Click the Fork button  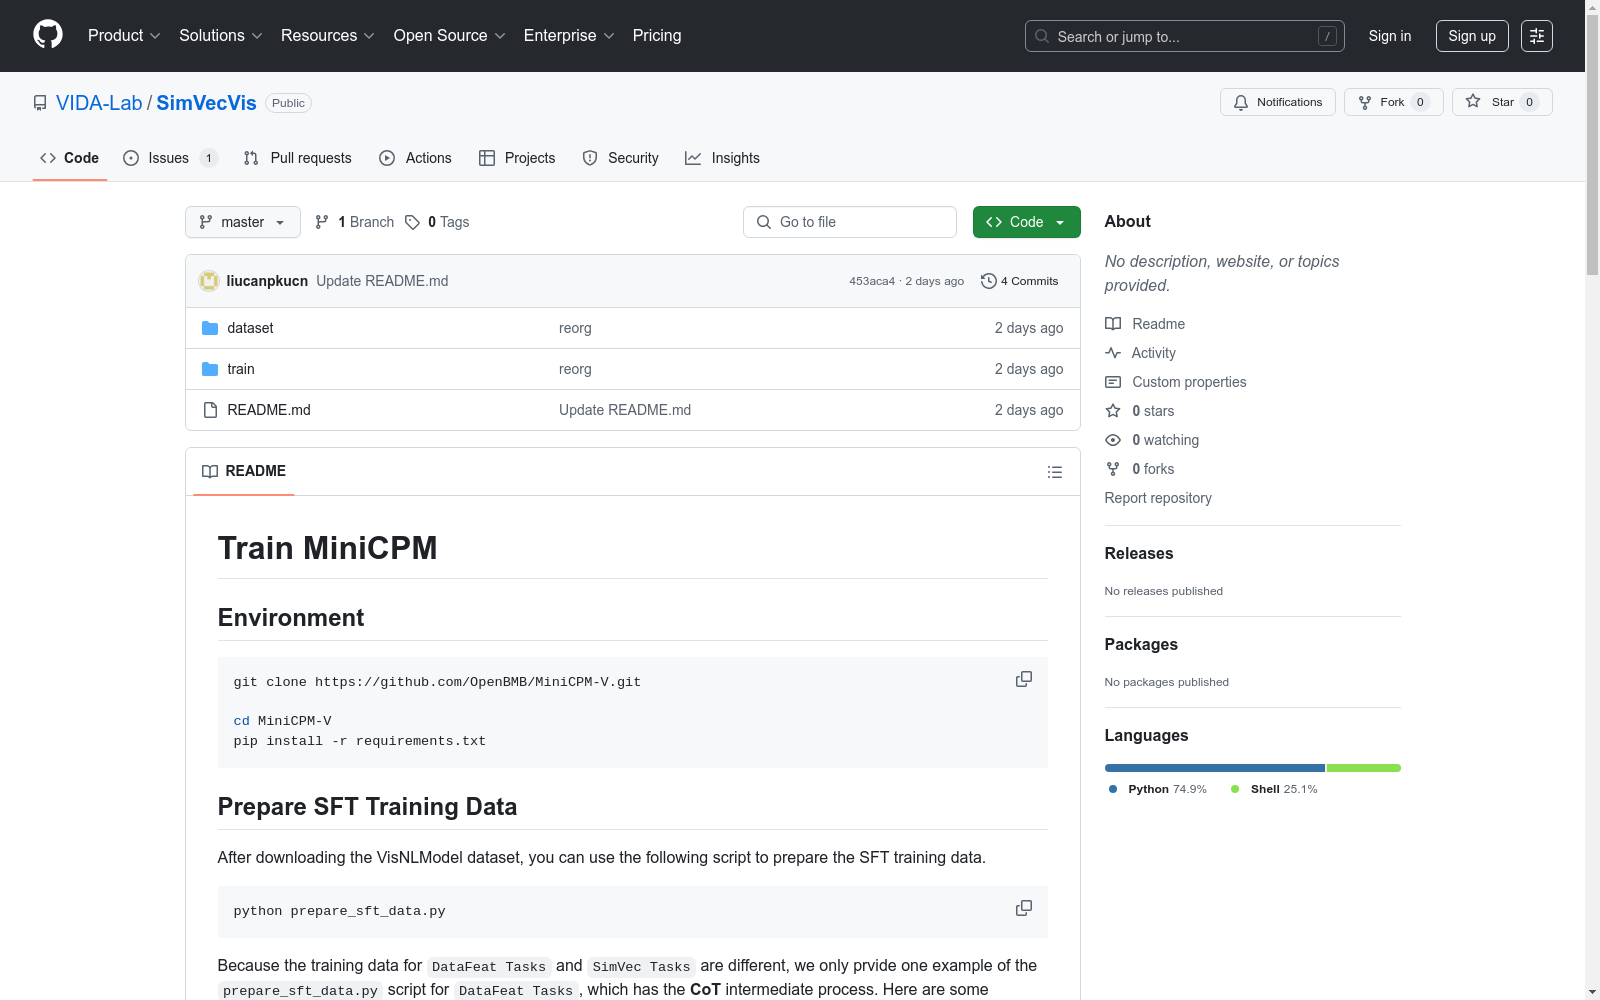click(1393, 102)
